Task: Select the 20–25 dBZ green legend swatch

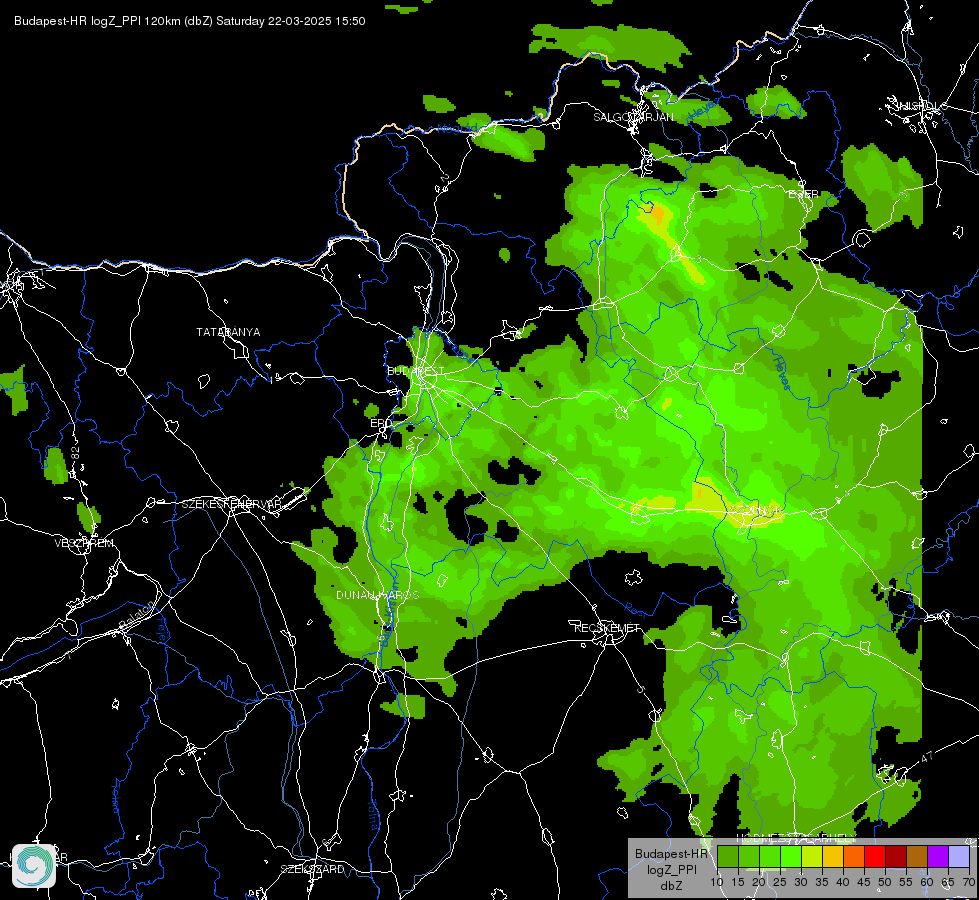Action: tap(770, 857)
